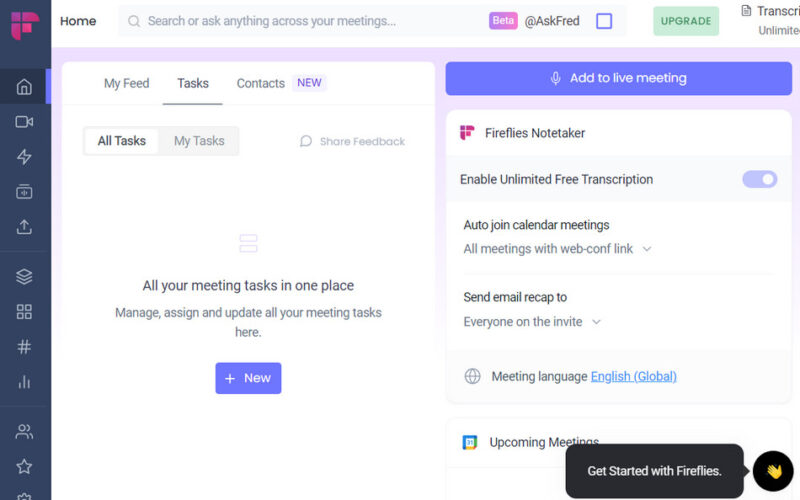Check the box next to @AskFred
The width and height of the screenshot is (800, 500).
pos(604,21)
